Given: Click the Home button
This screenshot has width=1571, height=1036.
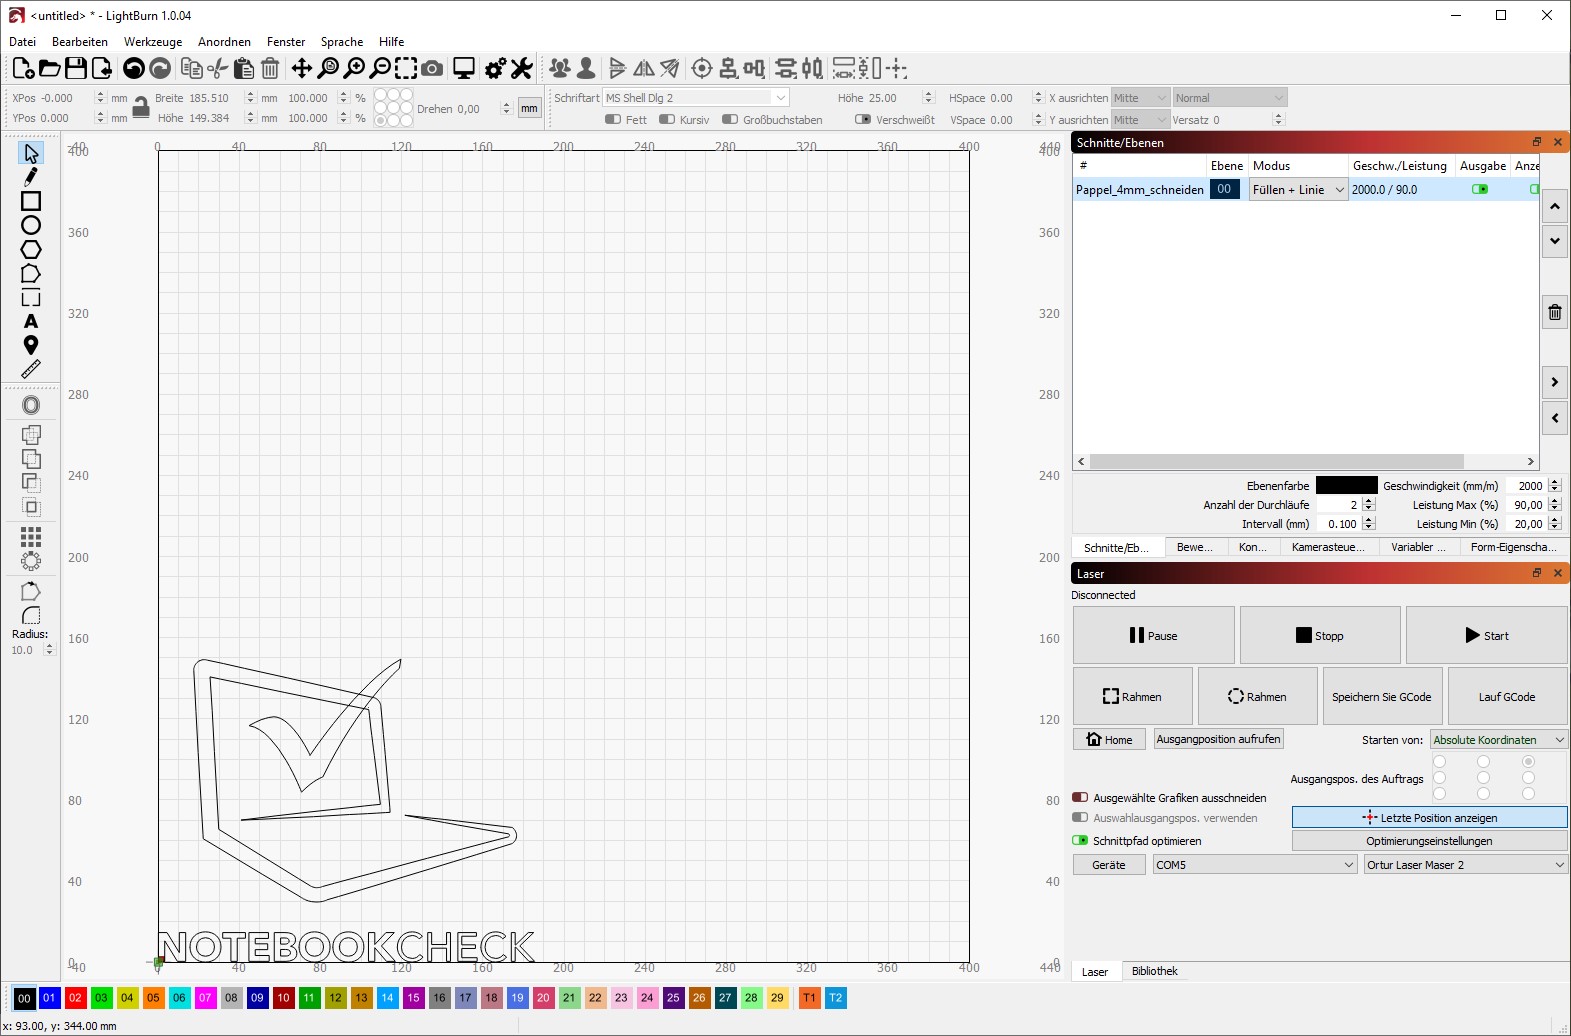Looking at the screenshot, I should click(1109, 740).
